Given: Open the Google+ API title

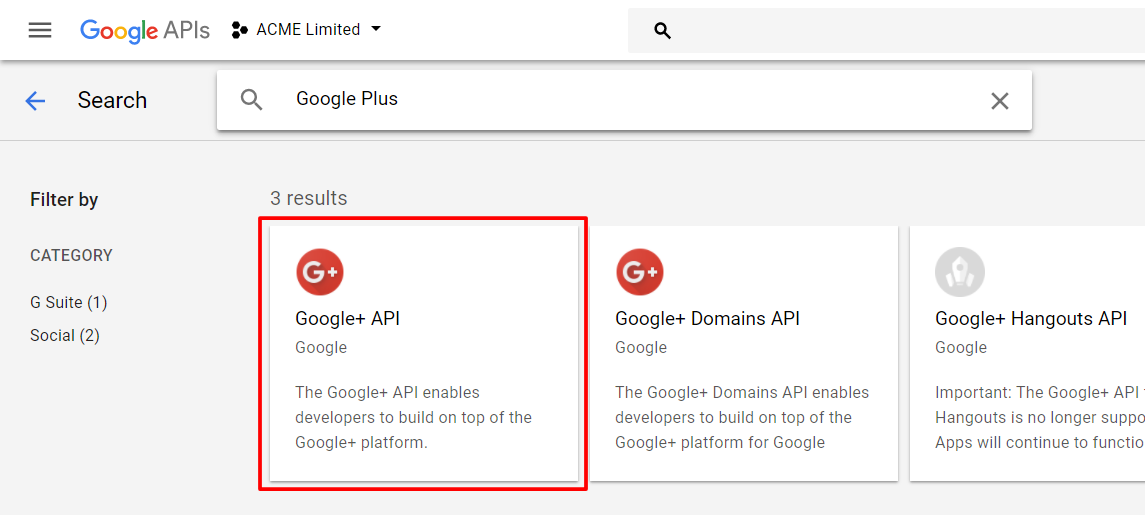Looking at the screenshot, I should [x=348, y=318].
